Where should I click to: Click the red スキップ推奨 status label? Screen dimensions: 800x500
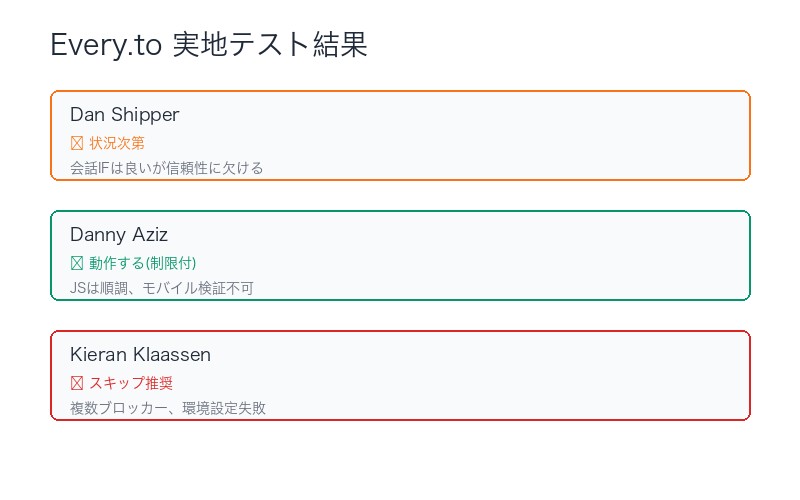point(124,383)
